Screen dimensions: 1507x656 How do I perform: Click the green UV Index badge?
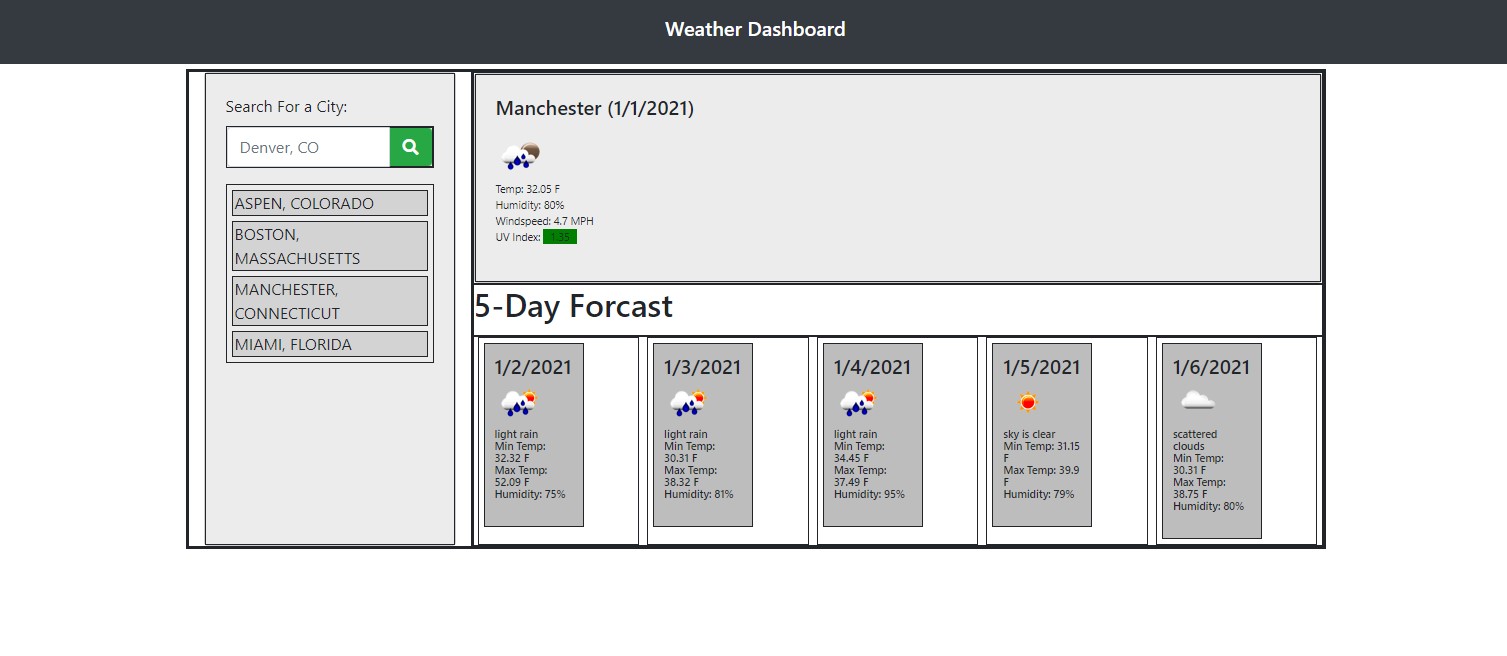tap(560, 237)
